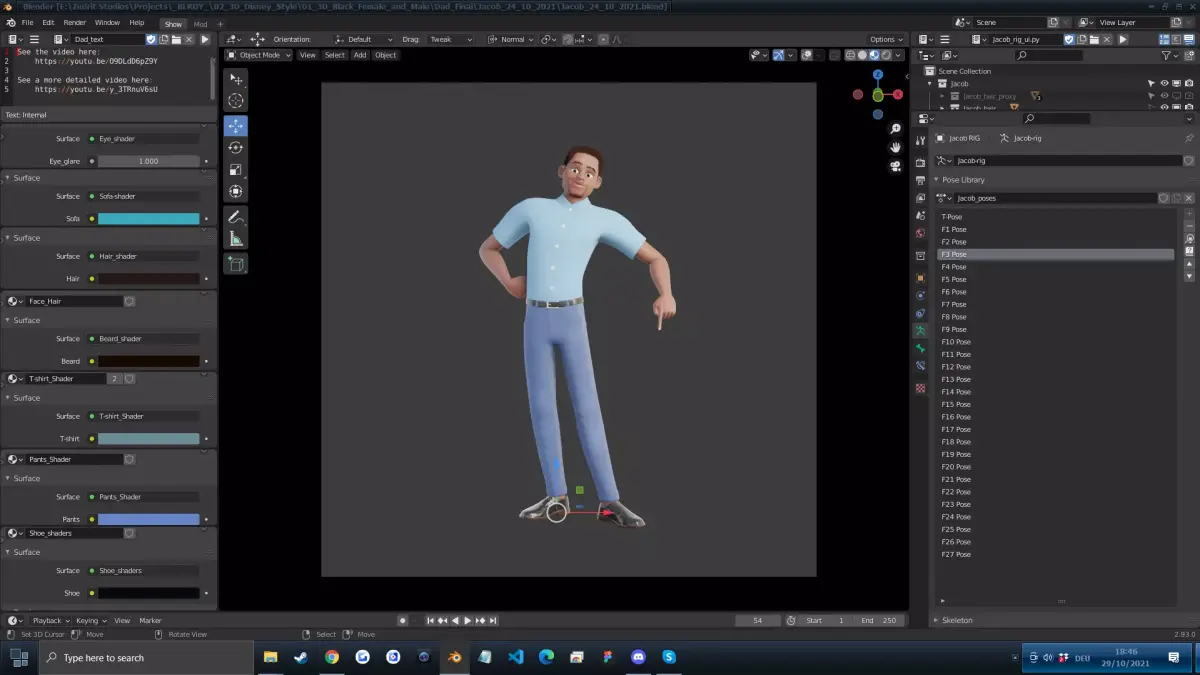Switch to solid viewport shading

862,55
